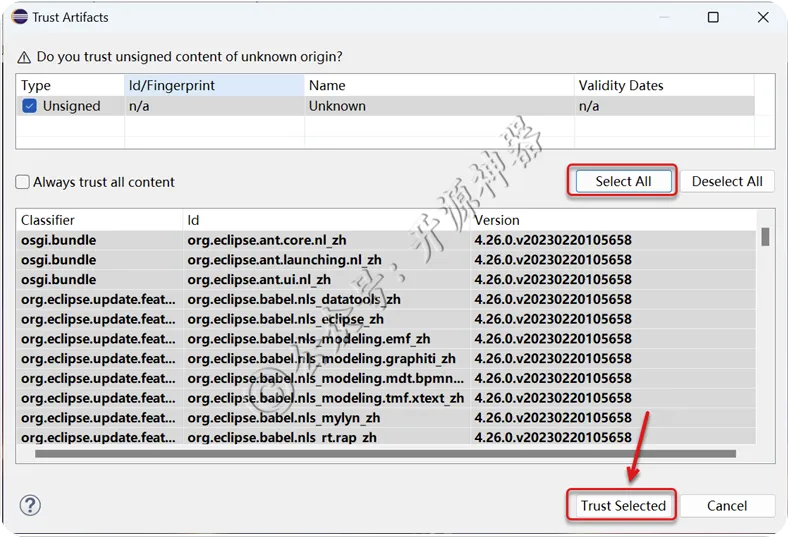Select row org.eclipse.ant.ui.nl_zh

click(x=385, y=279)
